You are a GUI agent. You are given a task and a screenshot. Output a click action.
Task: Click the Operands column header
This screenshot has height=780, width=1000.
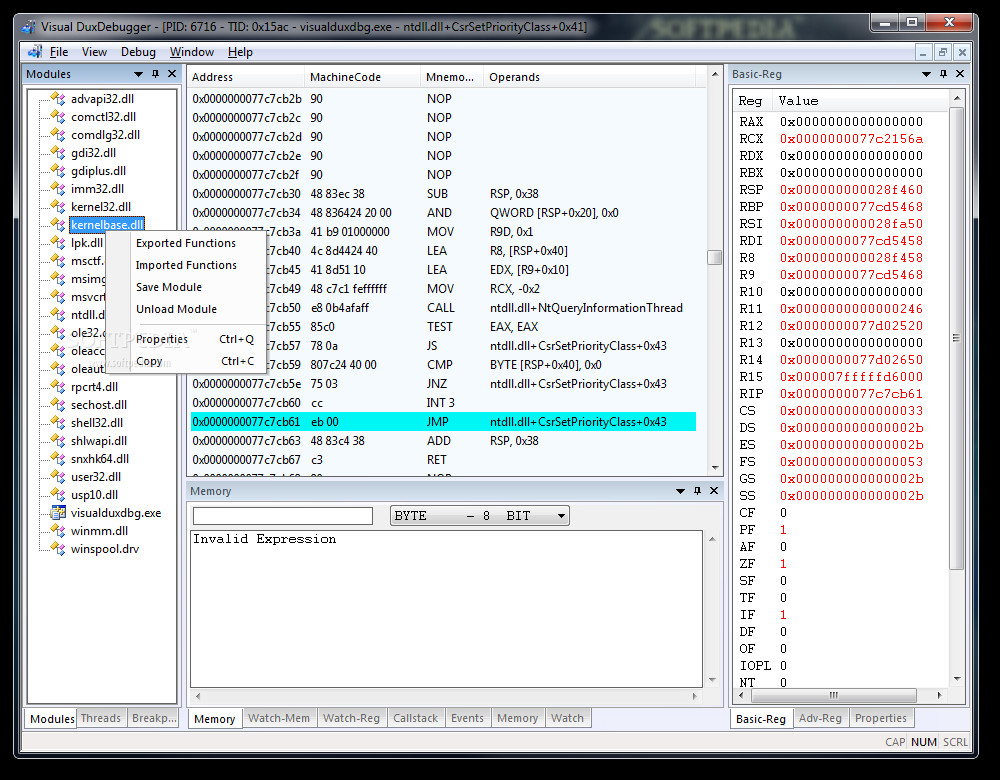[589, 77]
